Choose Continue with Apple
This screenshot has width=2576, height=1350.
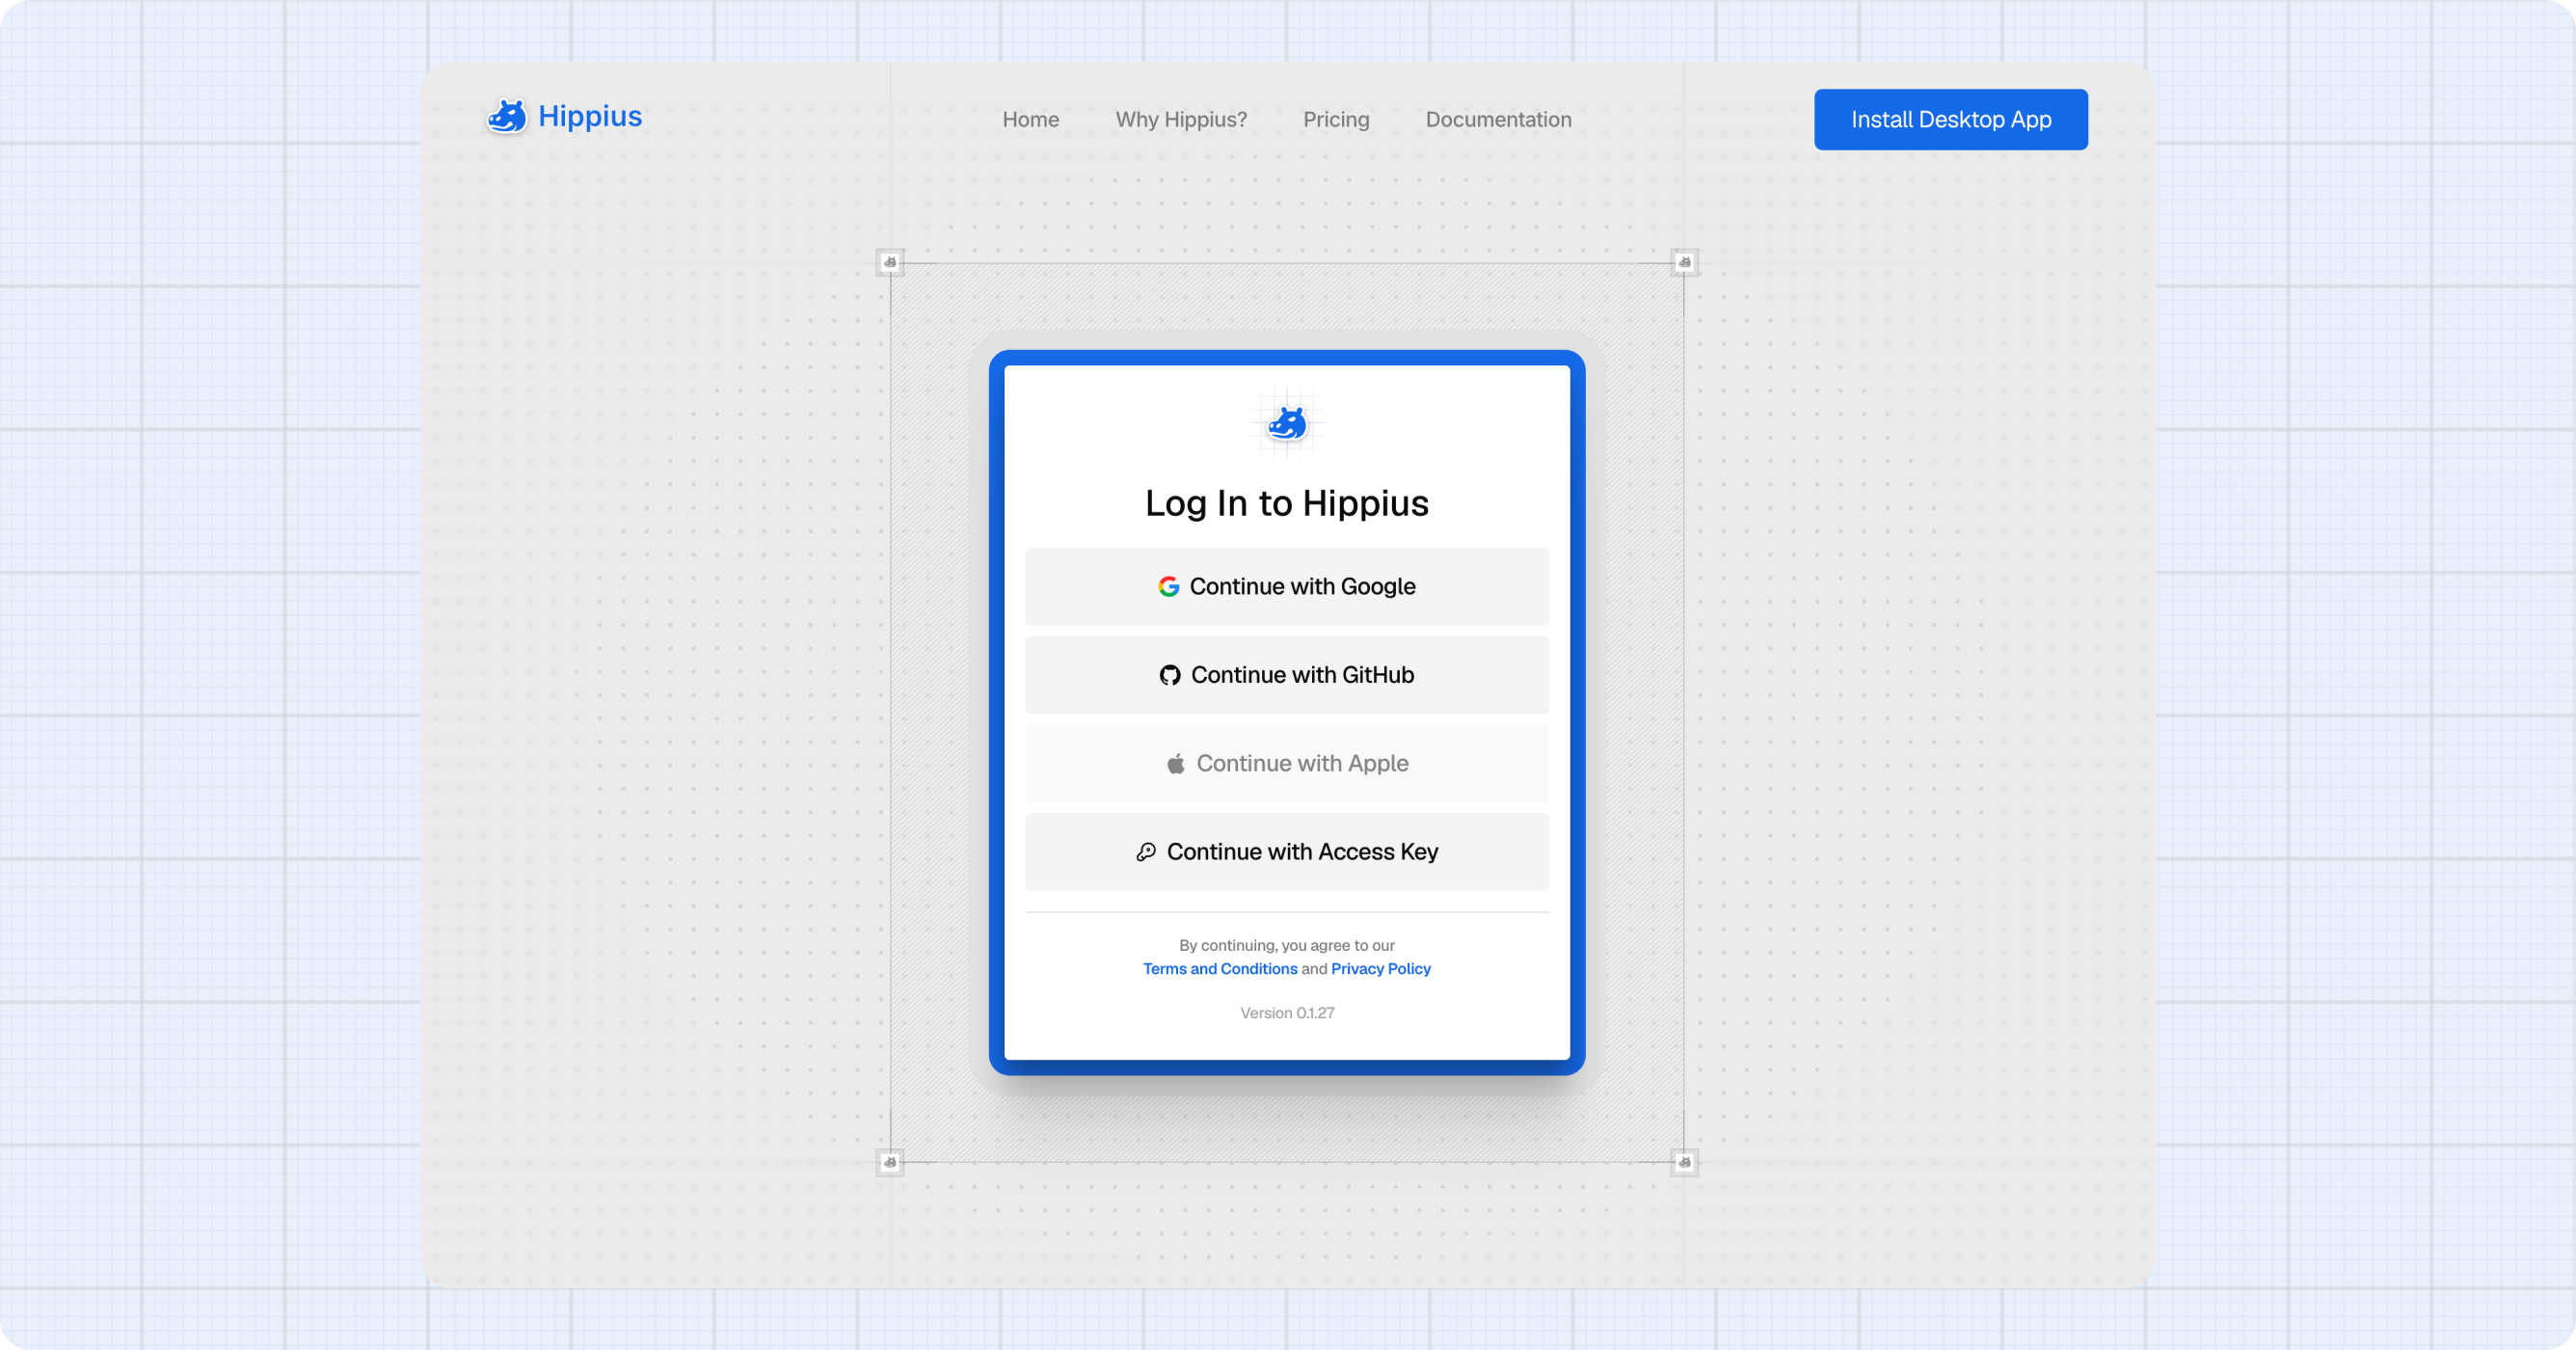[x=1286, y=764]
